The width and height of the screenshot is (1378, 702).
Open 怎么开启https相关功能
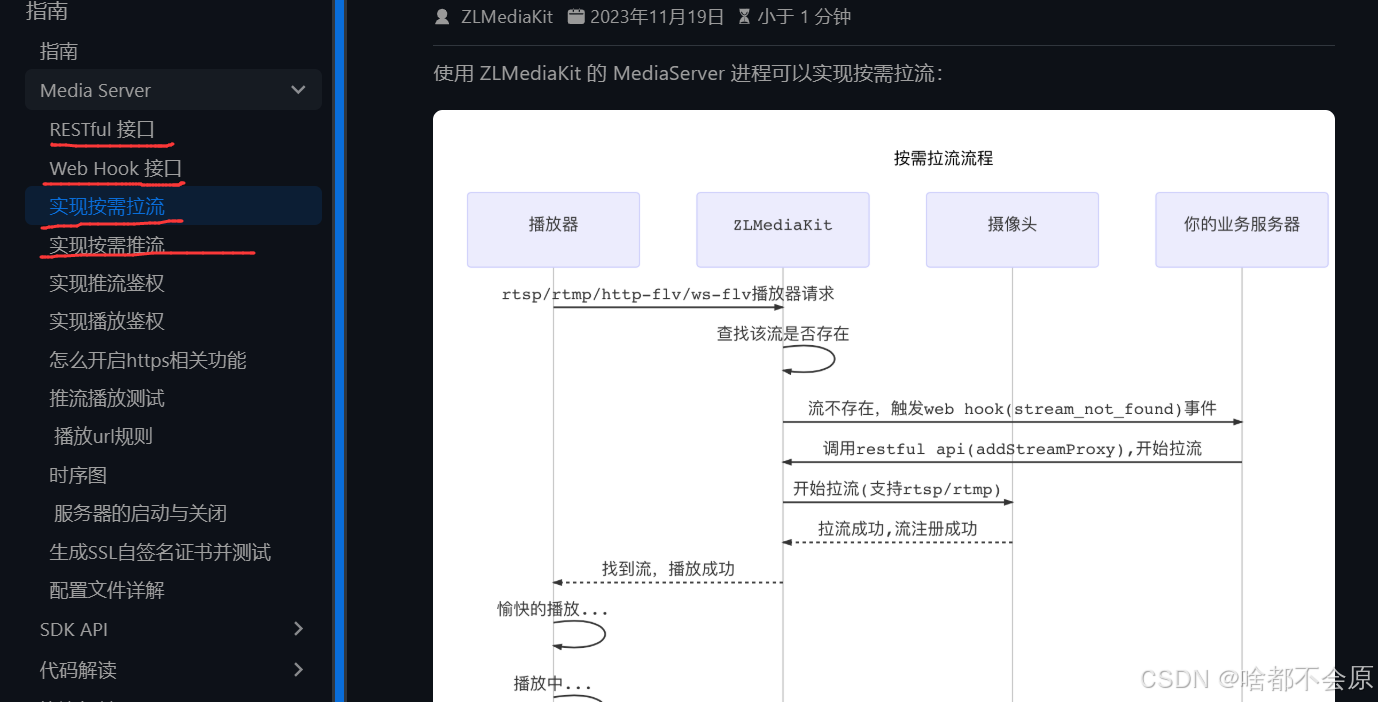(x=148, y=359)
